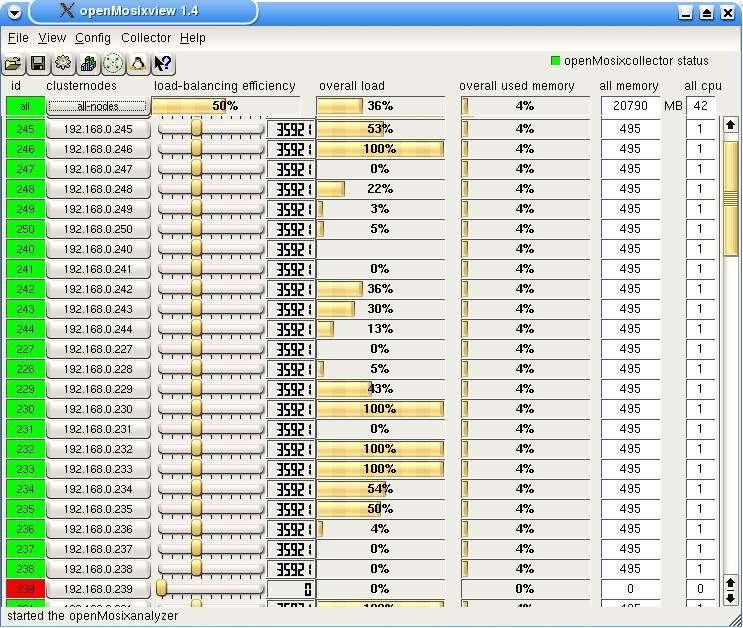
Task: Click the green 'all' id box
Action: tap(26, 106)
